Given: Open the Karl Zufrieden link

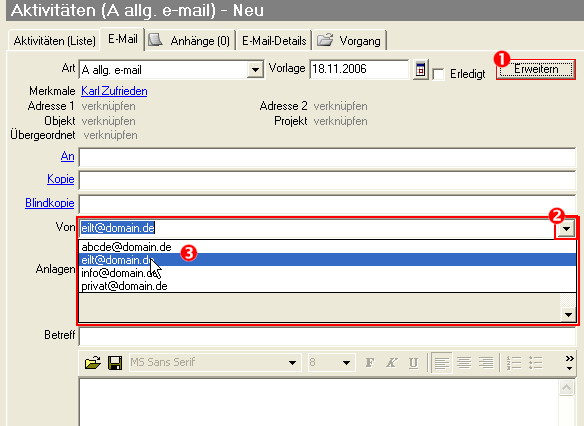Looking at the screenshot, I should [x=114, y=91].
